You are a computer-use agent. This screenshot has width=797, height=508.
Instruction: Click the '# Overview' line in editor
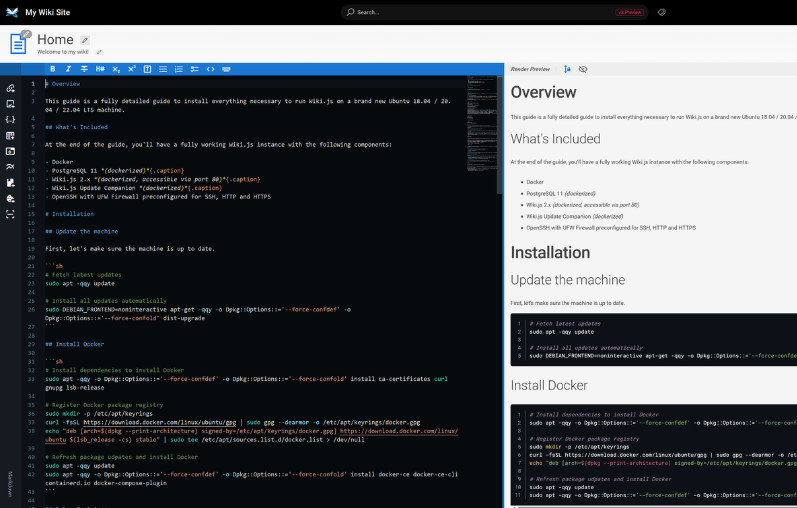63,84
